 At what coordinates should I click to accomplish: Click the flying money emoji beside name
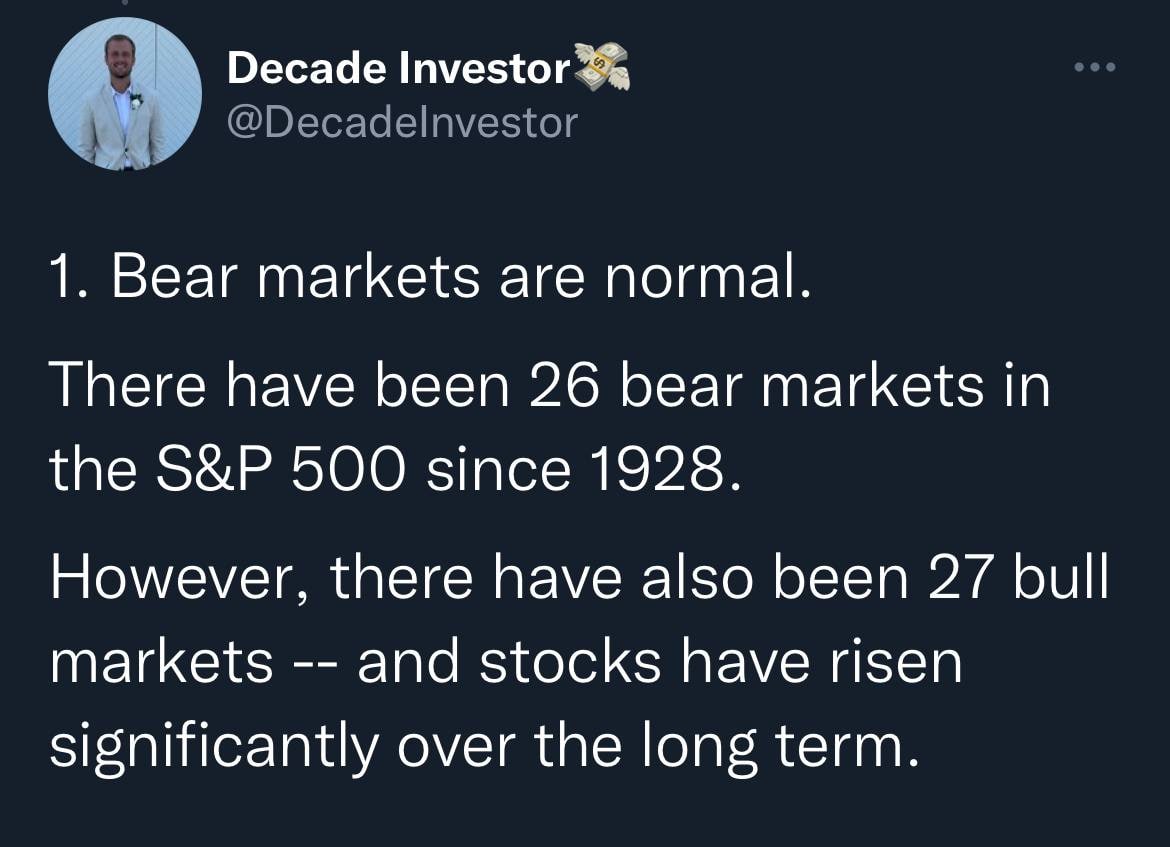602,69
